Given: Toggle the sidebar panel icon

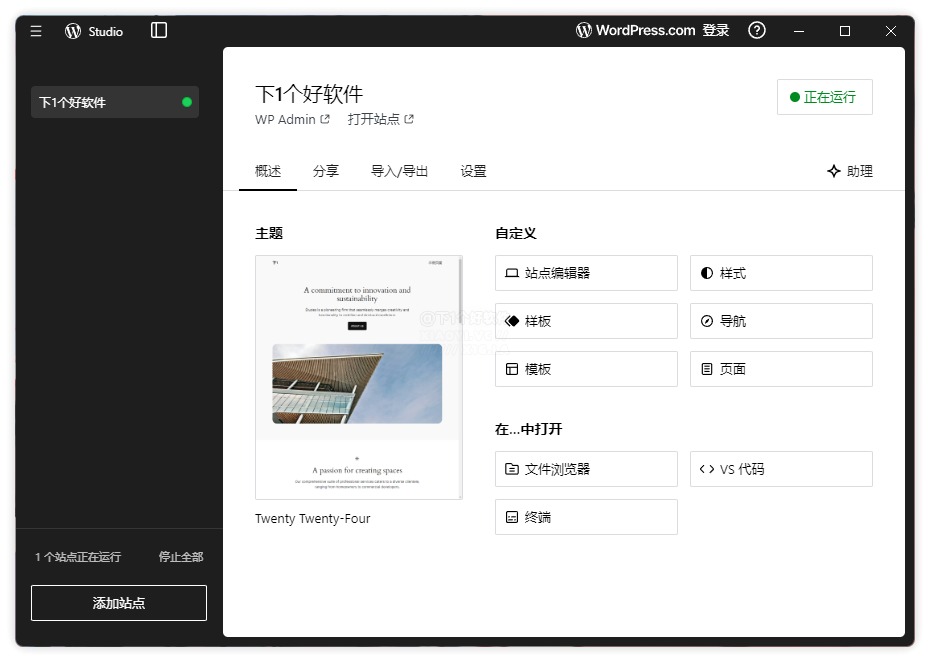Looking at the screenshot, I should click(x=159, y=30).
